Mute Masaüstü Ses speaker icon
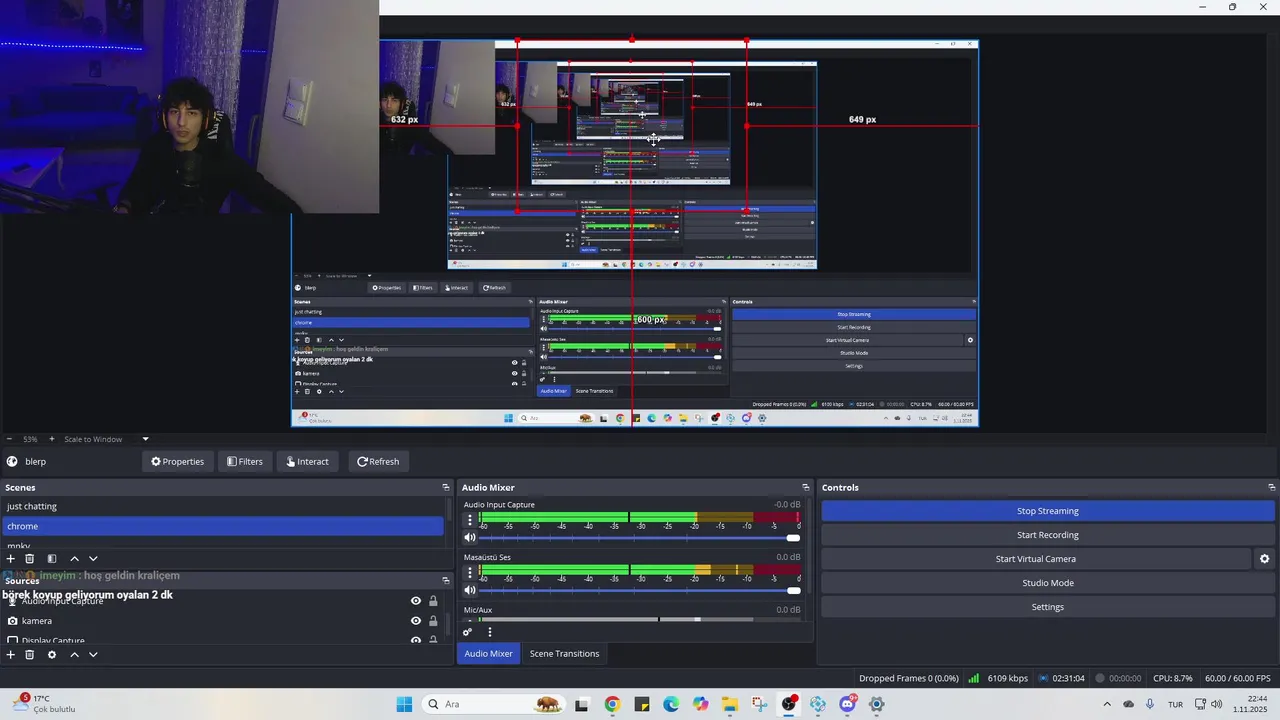1280x720 pixels. tap(470, 590)
